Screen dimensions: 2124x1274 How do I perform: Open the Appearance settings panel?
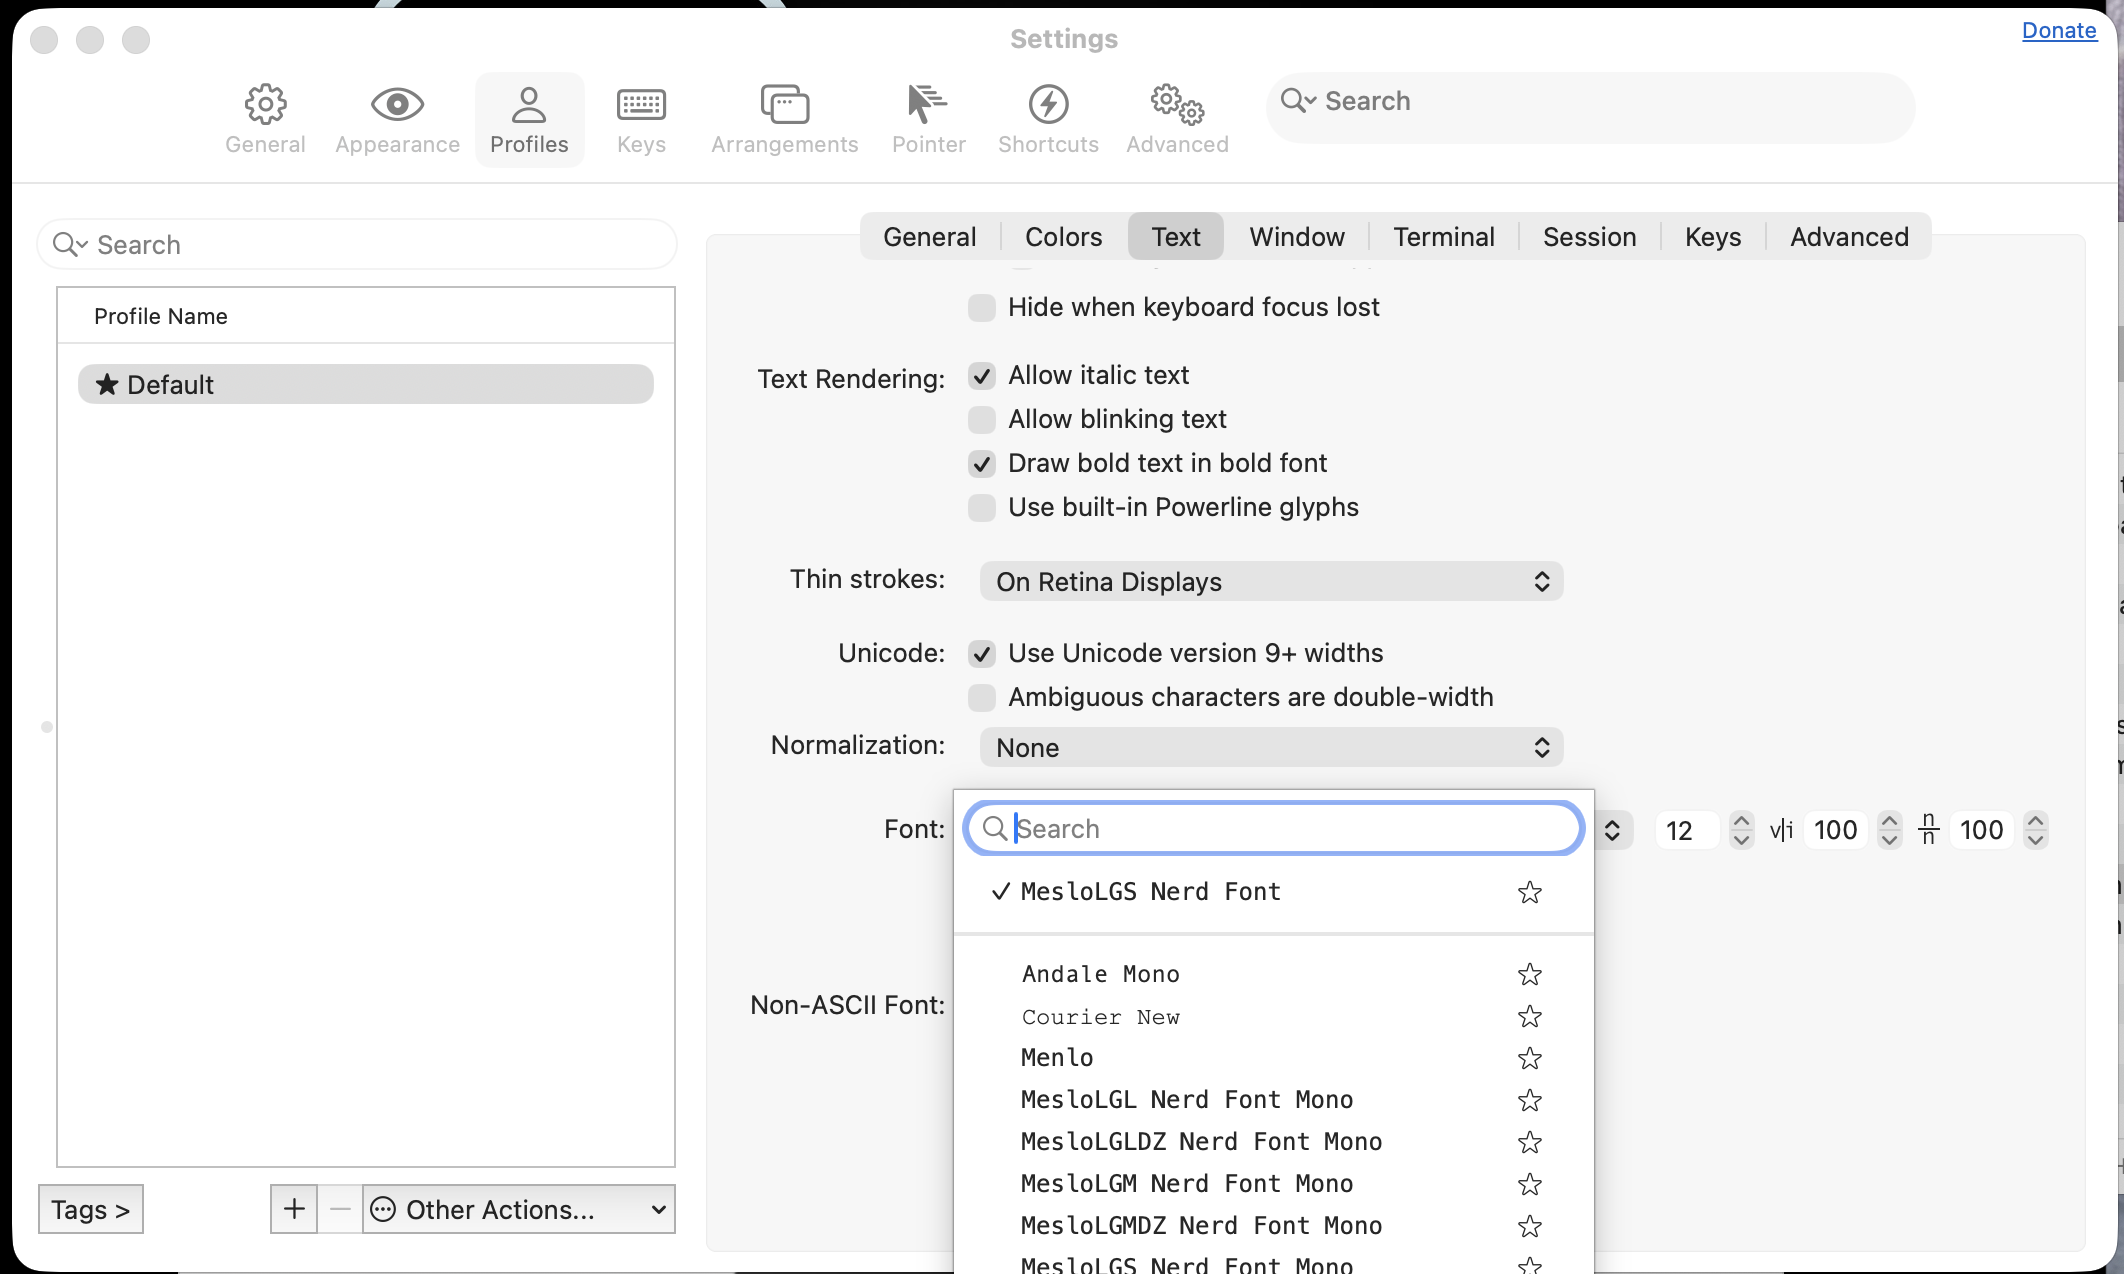point(396,118)
